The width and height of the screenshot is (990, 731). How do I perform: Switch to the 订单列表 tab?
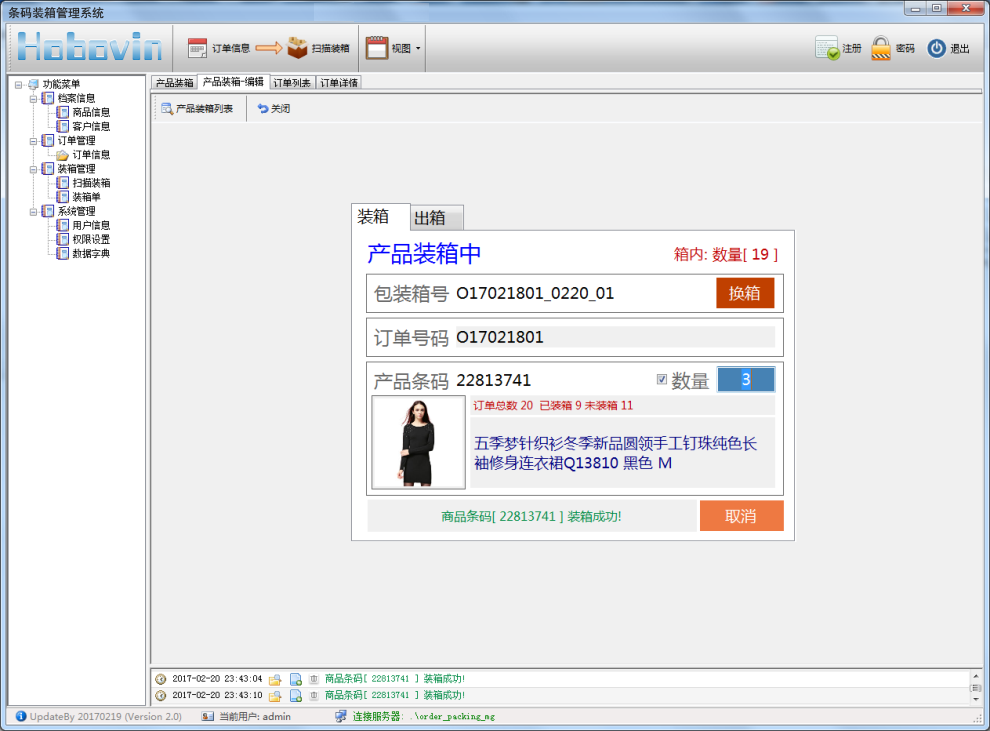tap(292, 83)
